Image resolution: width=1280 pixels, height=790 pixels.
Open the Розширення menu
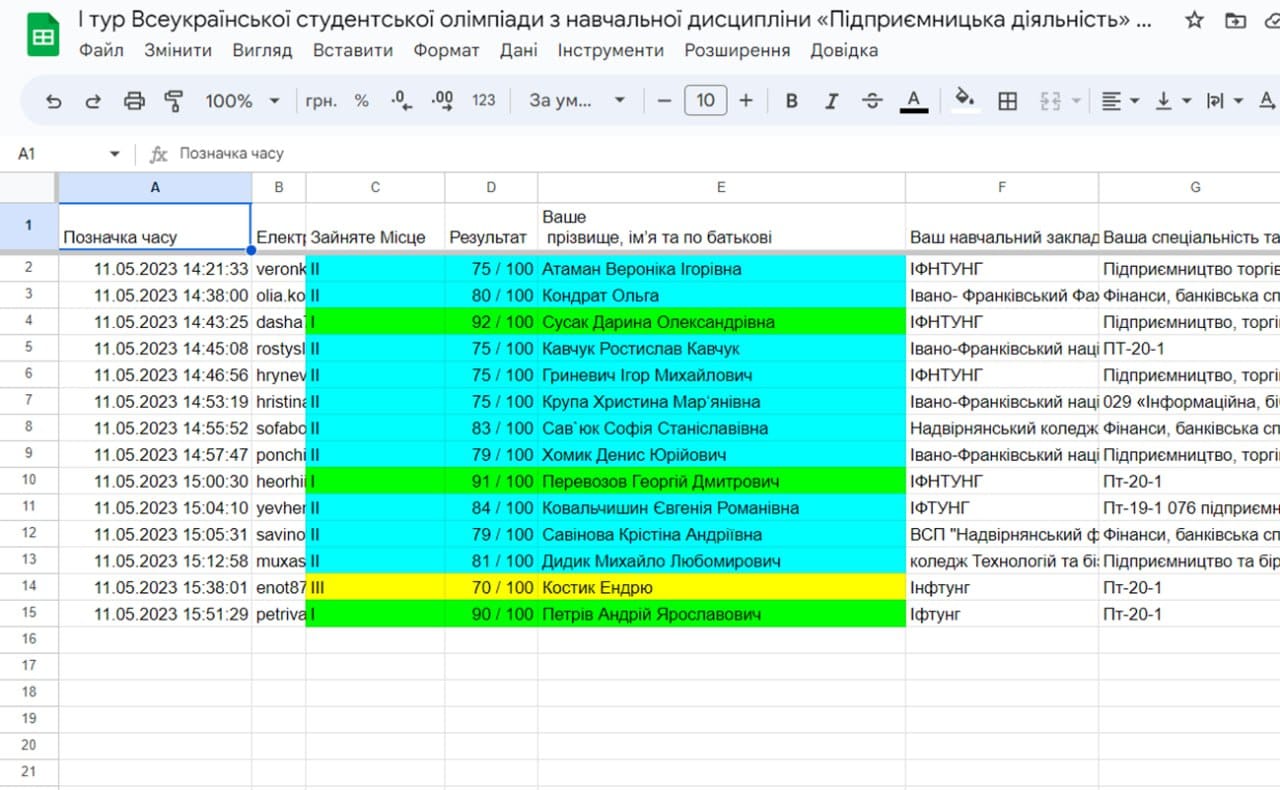point(736,50)
